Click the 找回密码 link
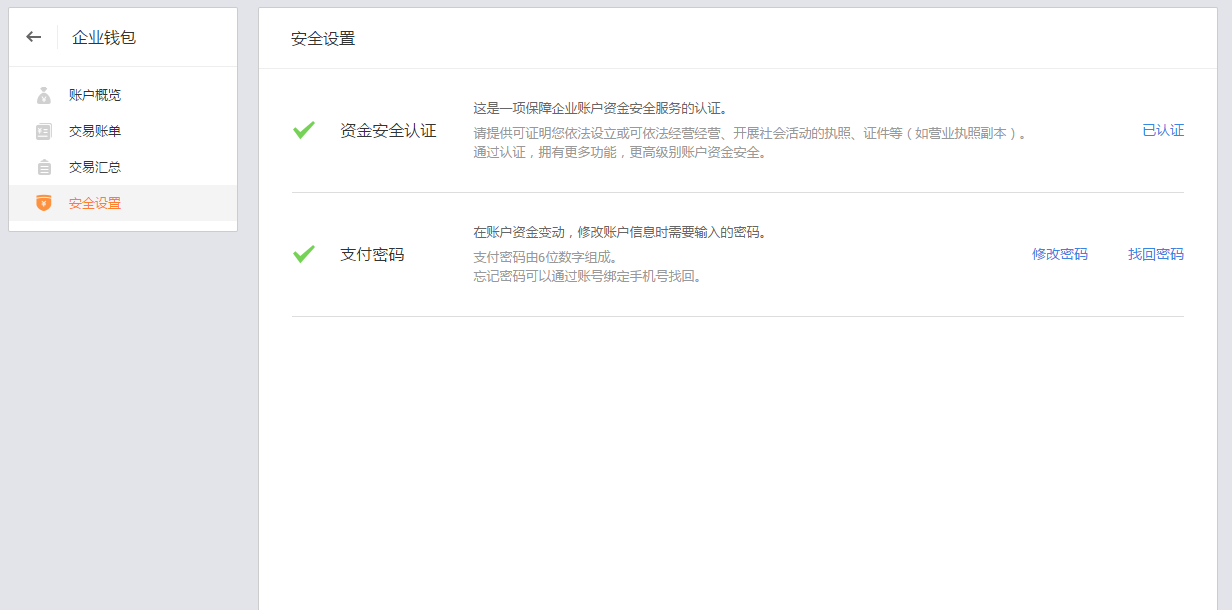The image size is (1232, 610). 1156,254
